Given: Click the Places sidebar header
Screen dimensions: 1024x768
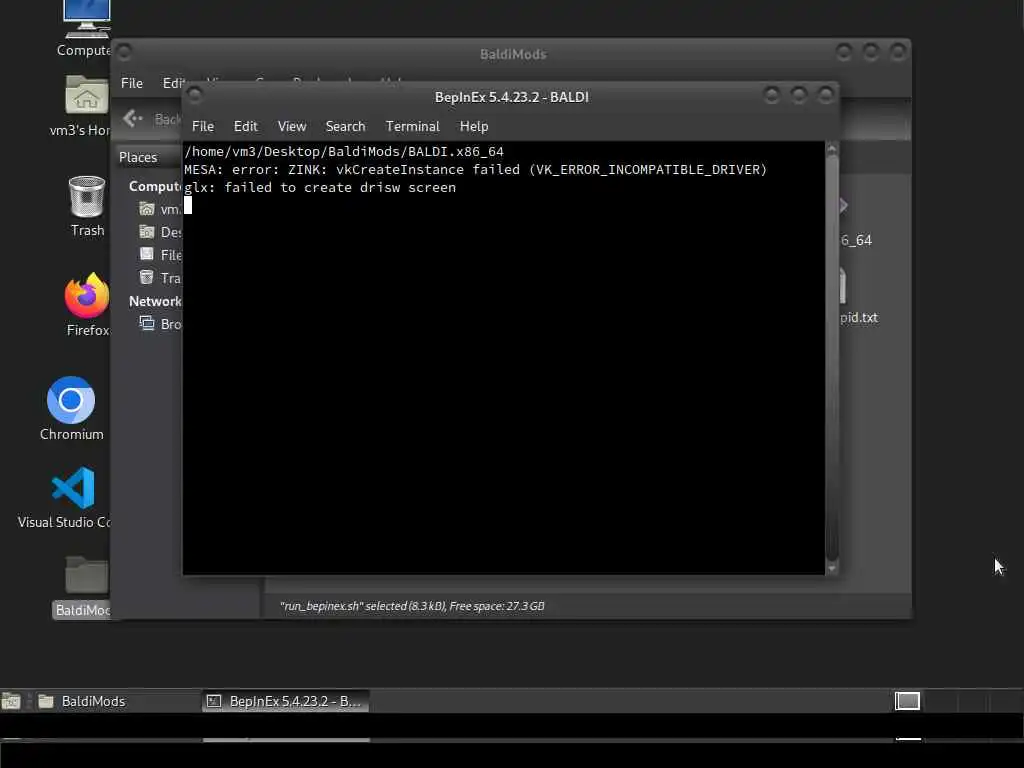Looking at the screenshot, I should (x=138, y=157).
